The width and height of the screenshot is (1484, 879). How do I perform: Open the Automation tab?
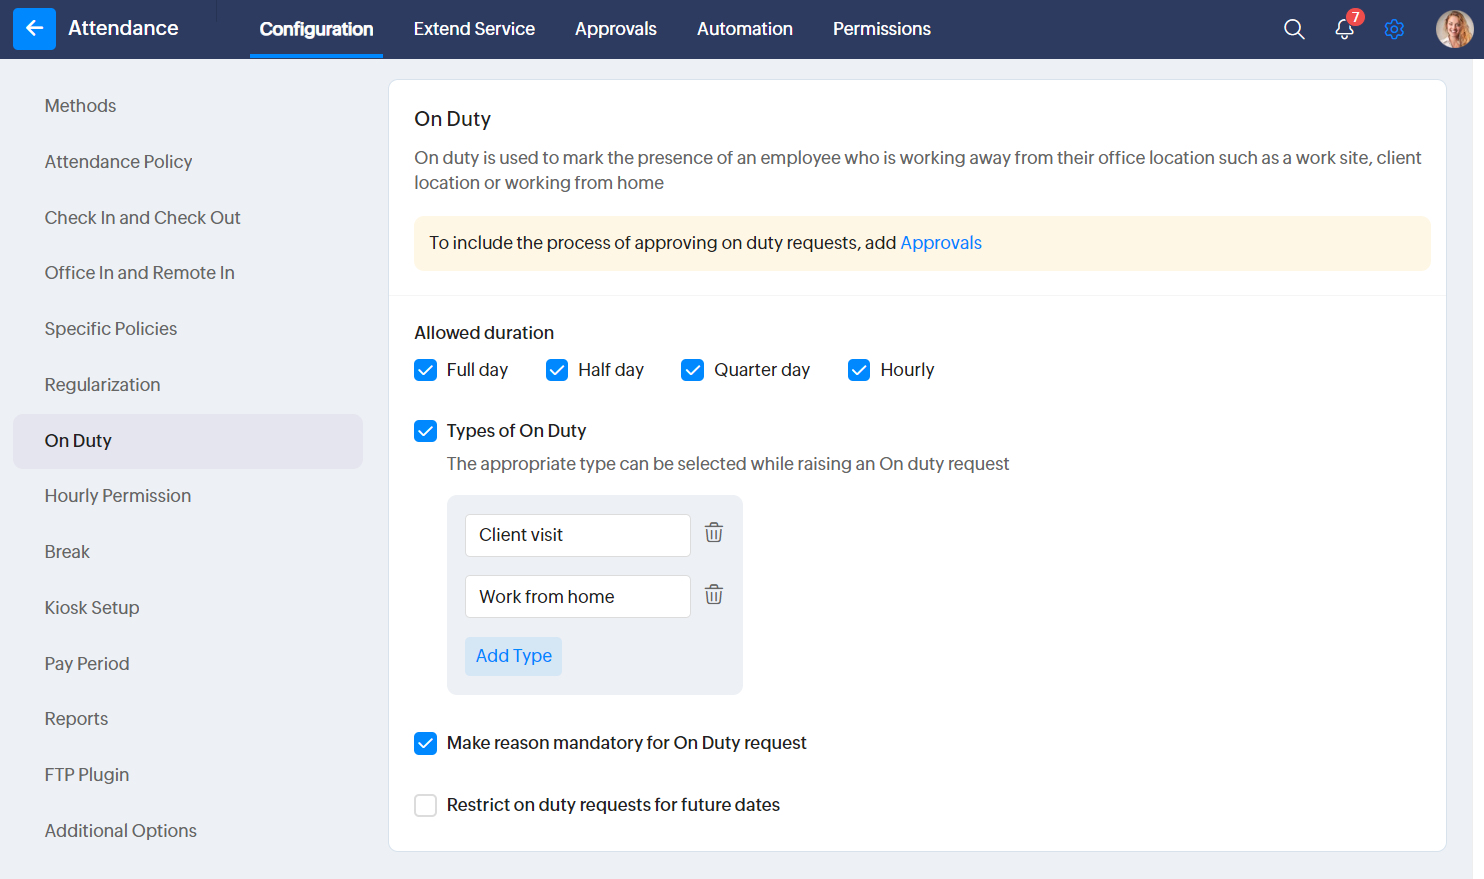(744, 29)
